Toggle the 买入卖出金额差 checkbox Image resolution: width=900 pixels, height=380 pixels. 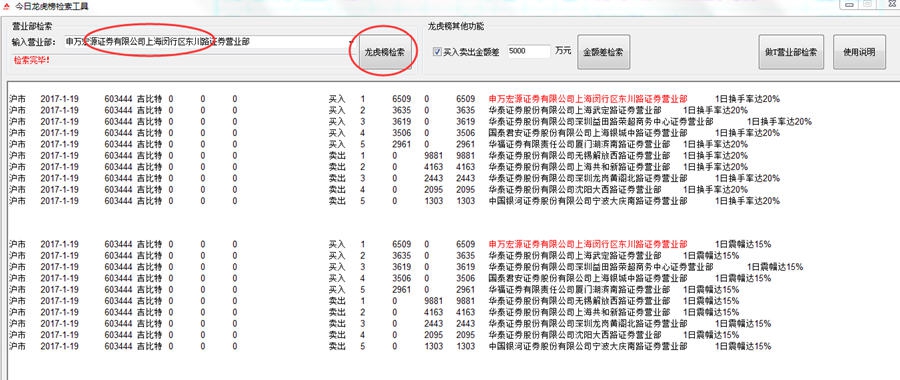(x=437, y=52)
